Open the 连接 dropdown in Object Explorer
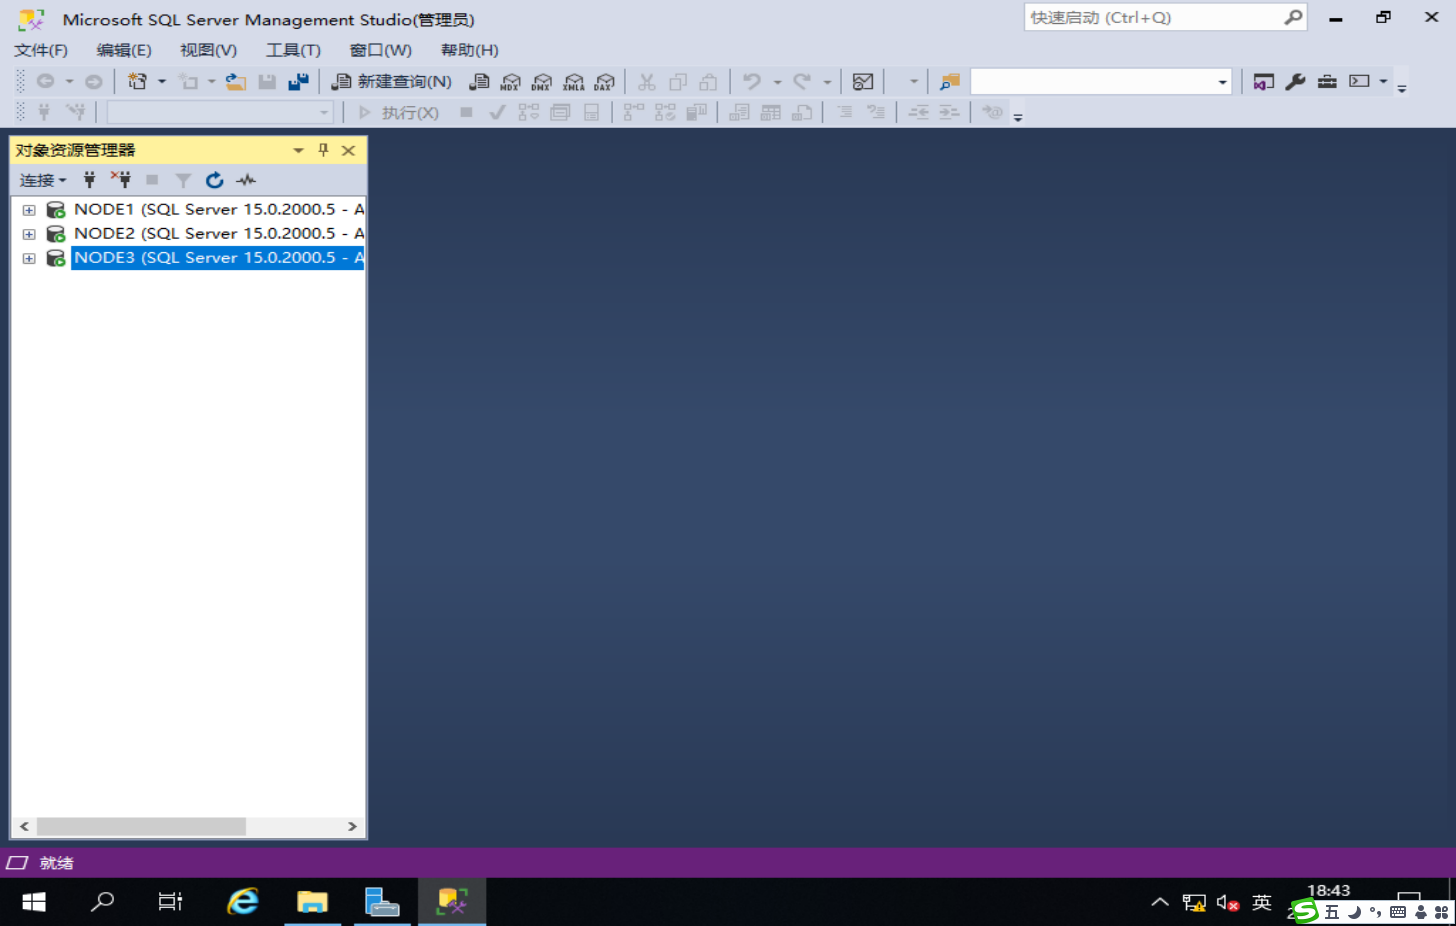 (x=43, y=180)
